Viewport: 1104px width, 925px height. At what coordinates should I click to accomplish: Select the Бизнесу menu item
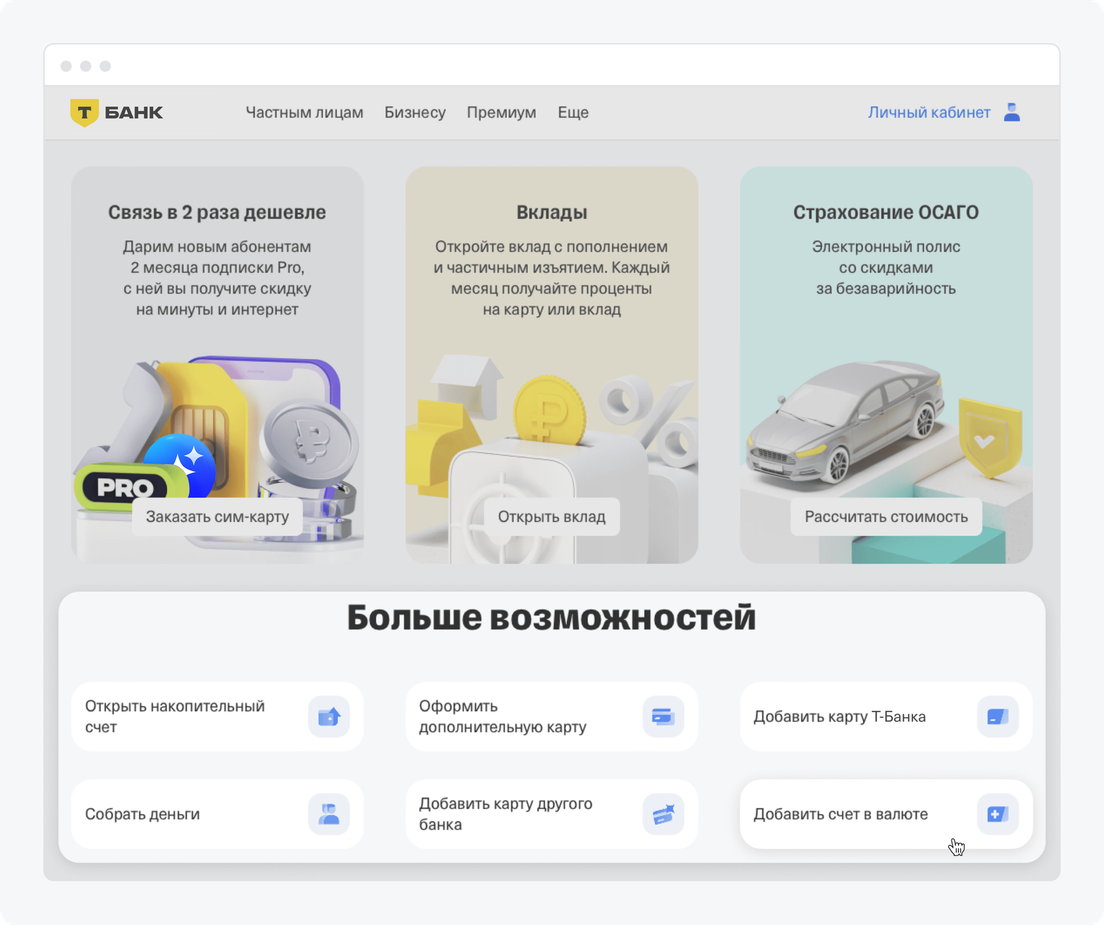(415, 113)
